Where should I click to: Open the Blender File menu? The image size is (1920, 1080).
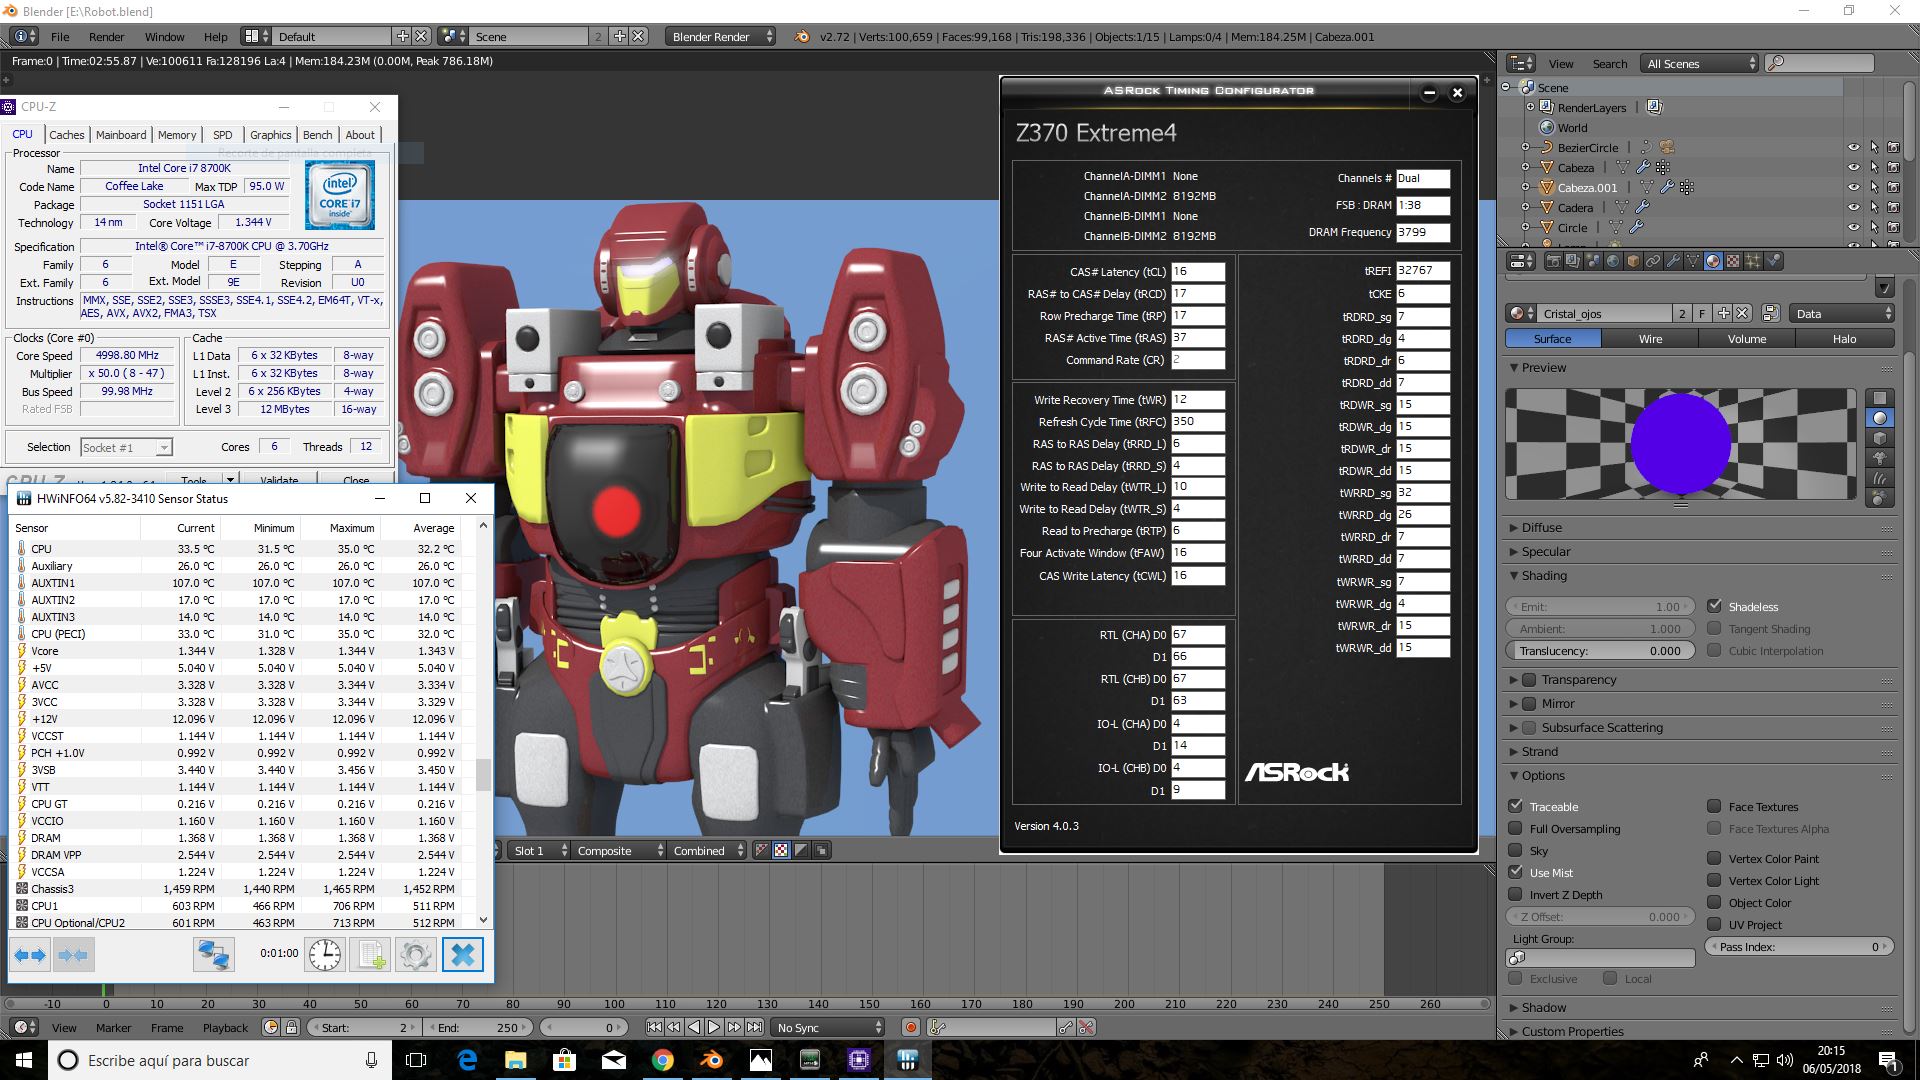click(60, 37)
